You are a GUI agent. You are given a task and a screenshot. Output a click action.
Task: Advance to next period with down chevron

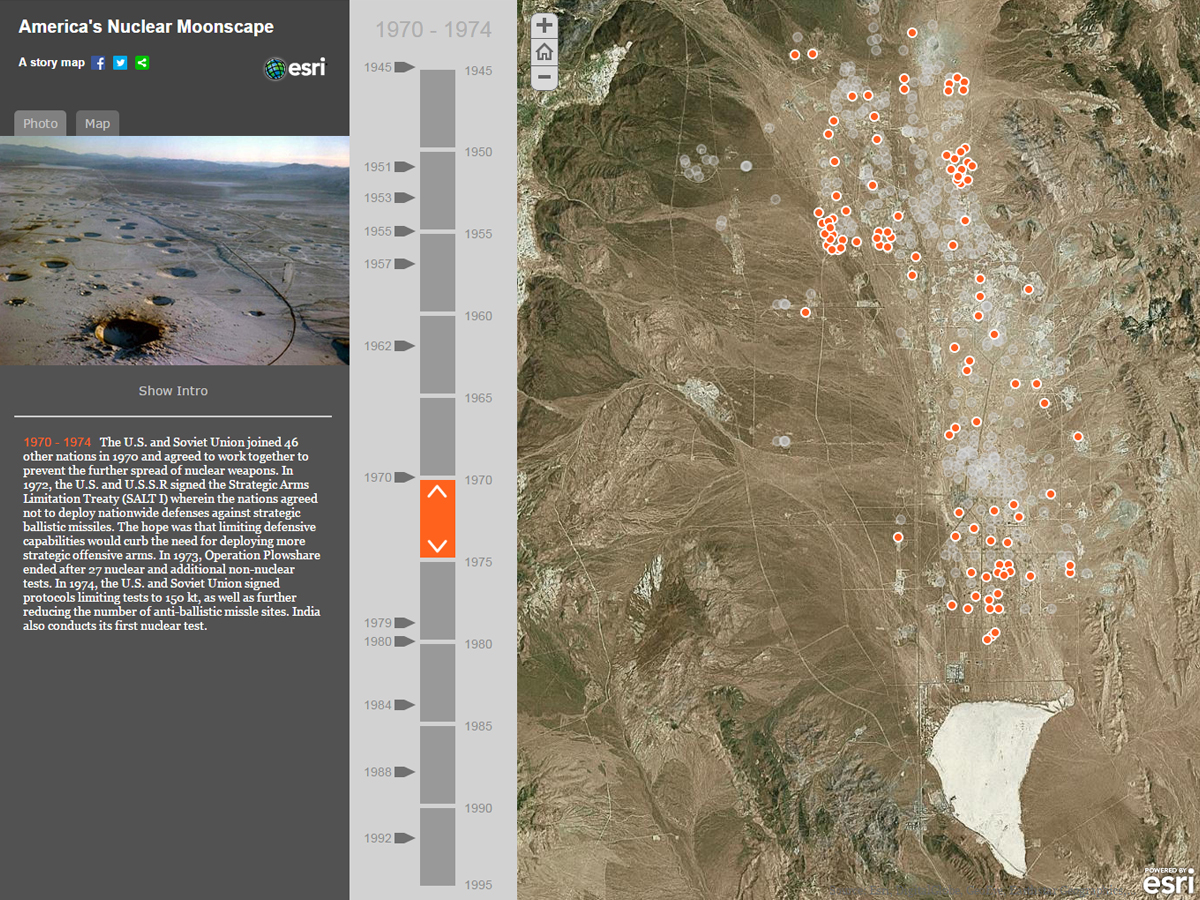[x=437, y=545]
